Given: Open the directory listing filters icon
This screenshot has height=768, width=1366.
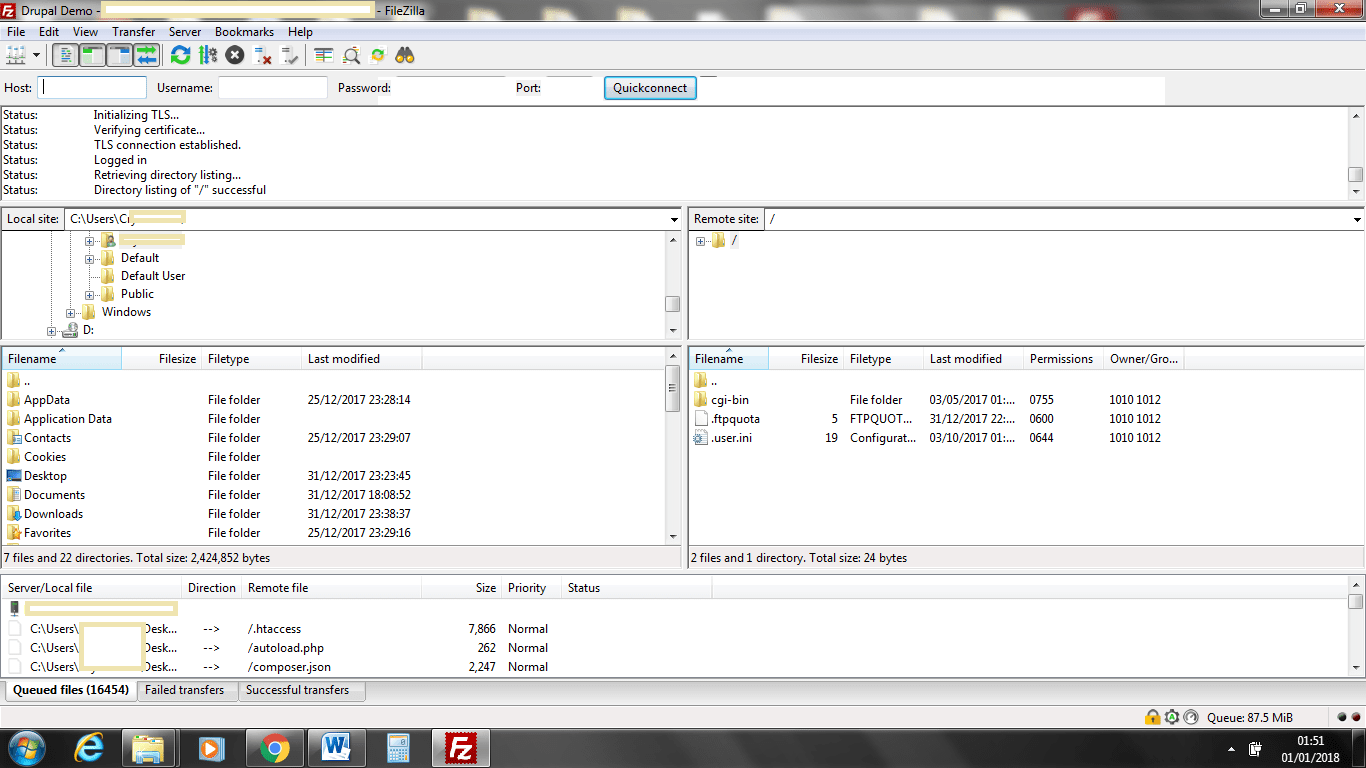Looking at the screenshot, I should (x=323, y=55).
